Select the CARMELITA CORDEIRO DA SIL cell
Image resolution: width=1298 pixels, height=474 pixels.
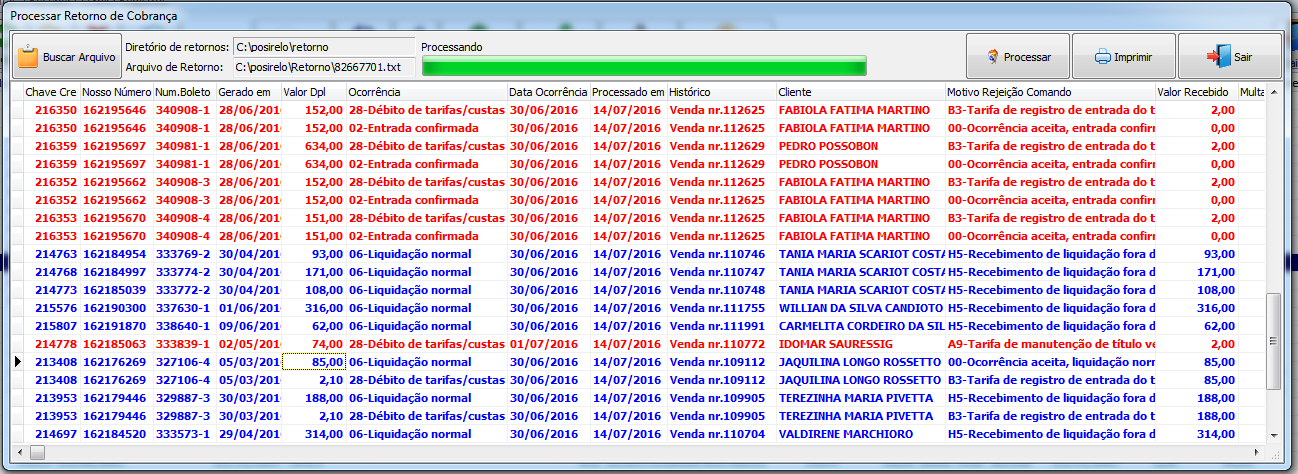pyautogui.click(x=859, y=326)
